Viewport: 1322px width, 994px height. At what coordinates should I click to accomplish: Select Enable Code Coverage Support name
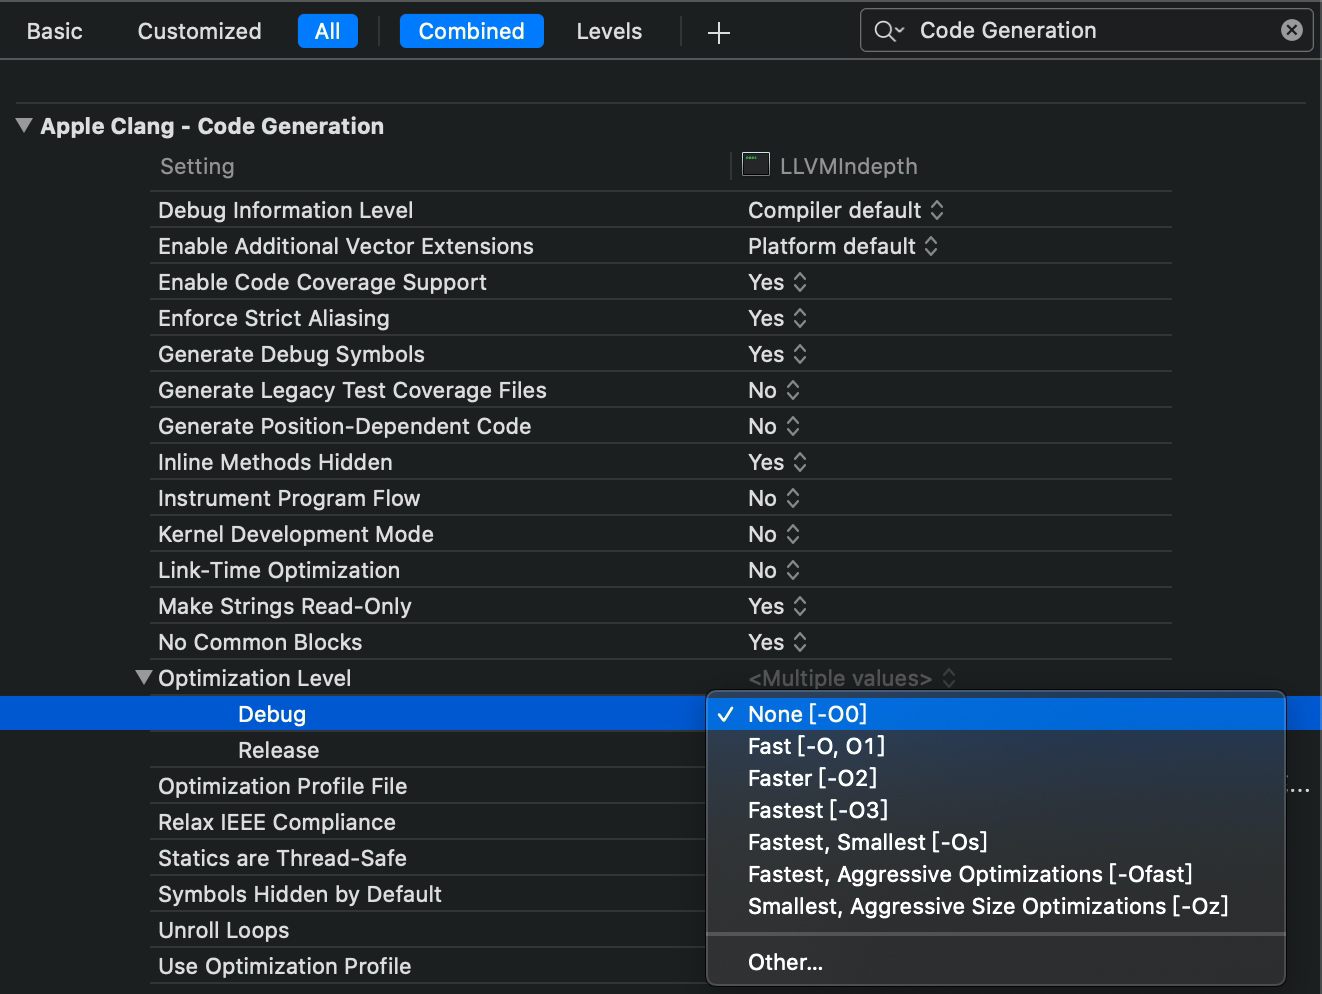(x=322, y=282)
